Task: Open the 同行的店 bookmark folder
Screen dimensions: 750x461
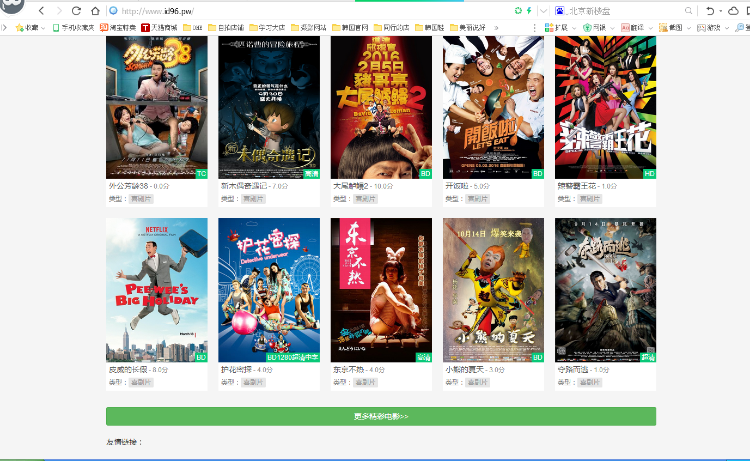Action: coord(391,28)
